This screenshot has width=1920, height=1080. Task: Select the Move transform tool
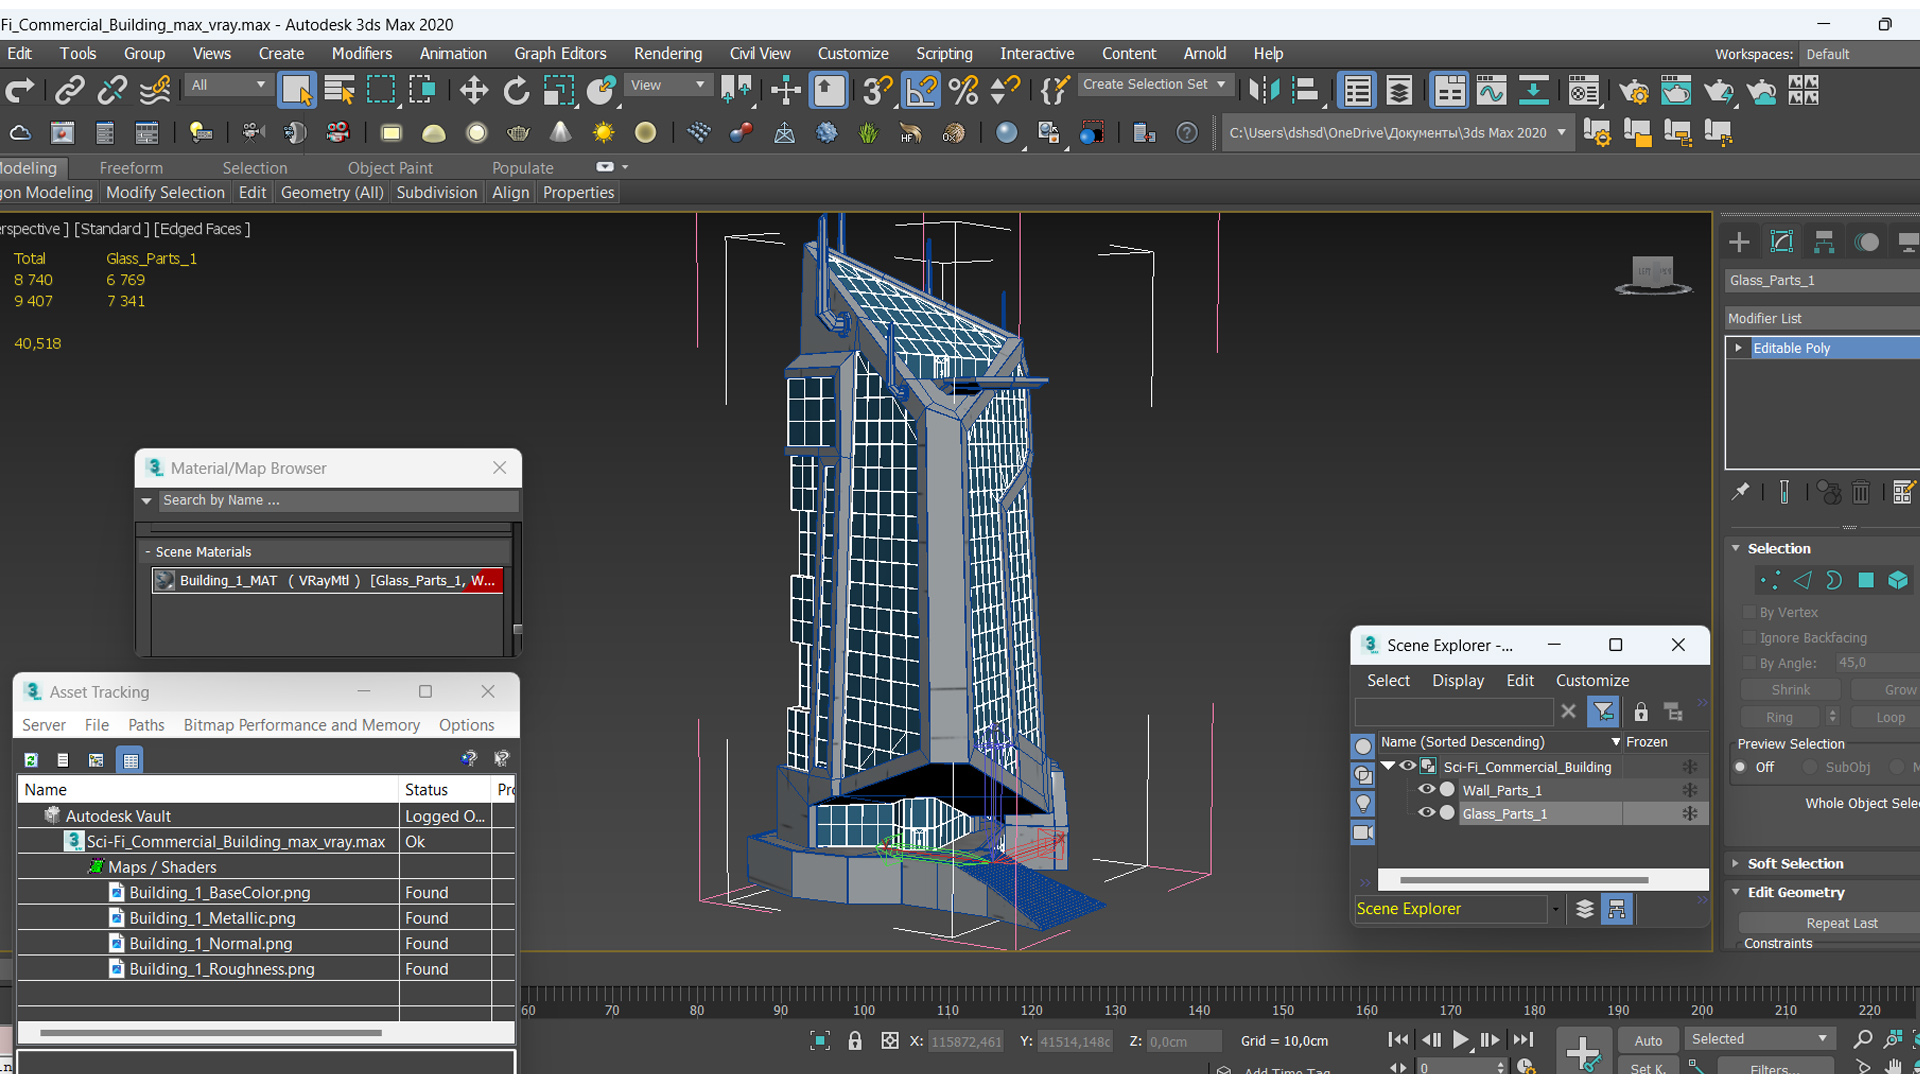coord(473,91)
